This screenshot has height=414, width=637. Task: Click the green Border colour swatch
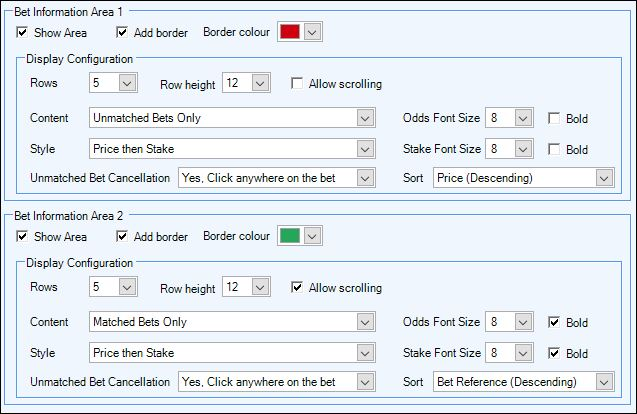click(x=290, y=236)
